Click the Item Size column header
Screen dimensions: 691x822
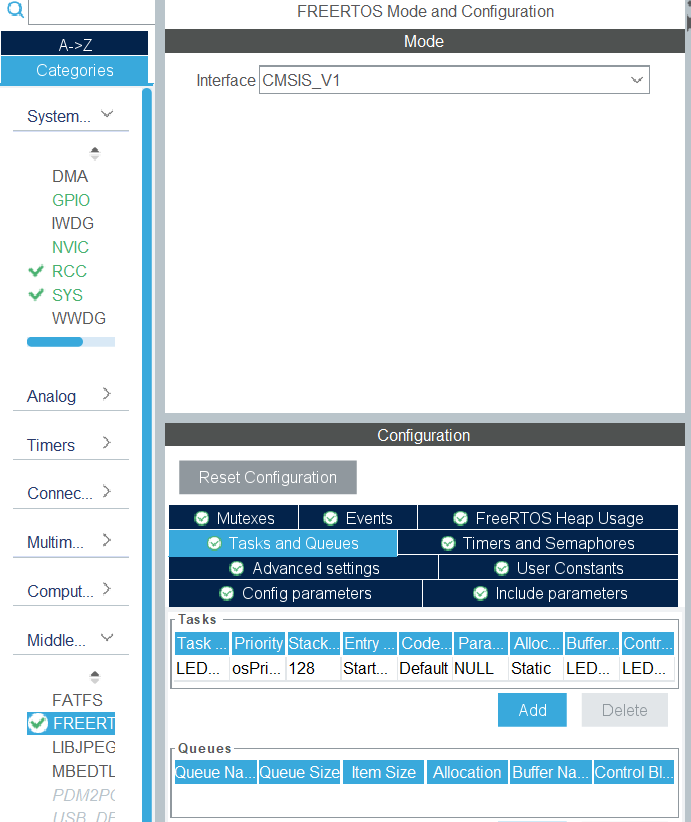click(383, 772)
